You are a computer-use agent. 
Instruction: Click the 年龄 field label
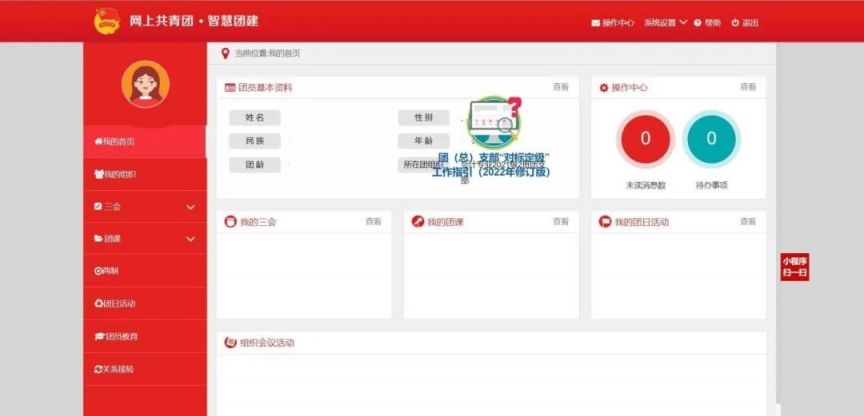tap(424, 141)
